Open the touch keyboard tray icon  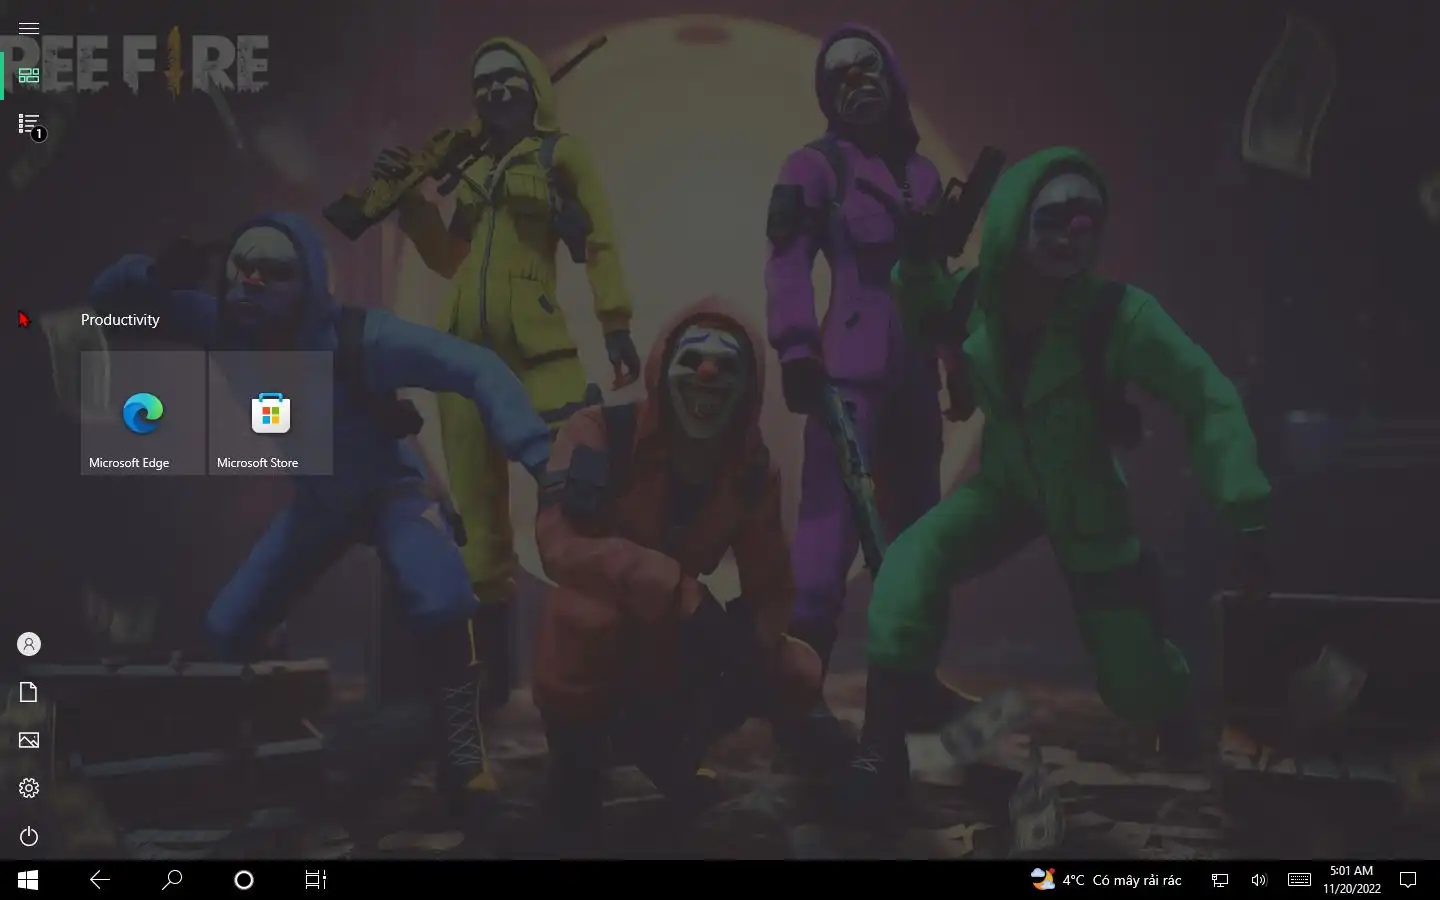pos(1299,880)
